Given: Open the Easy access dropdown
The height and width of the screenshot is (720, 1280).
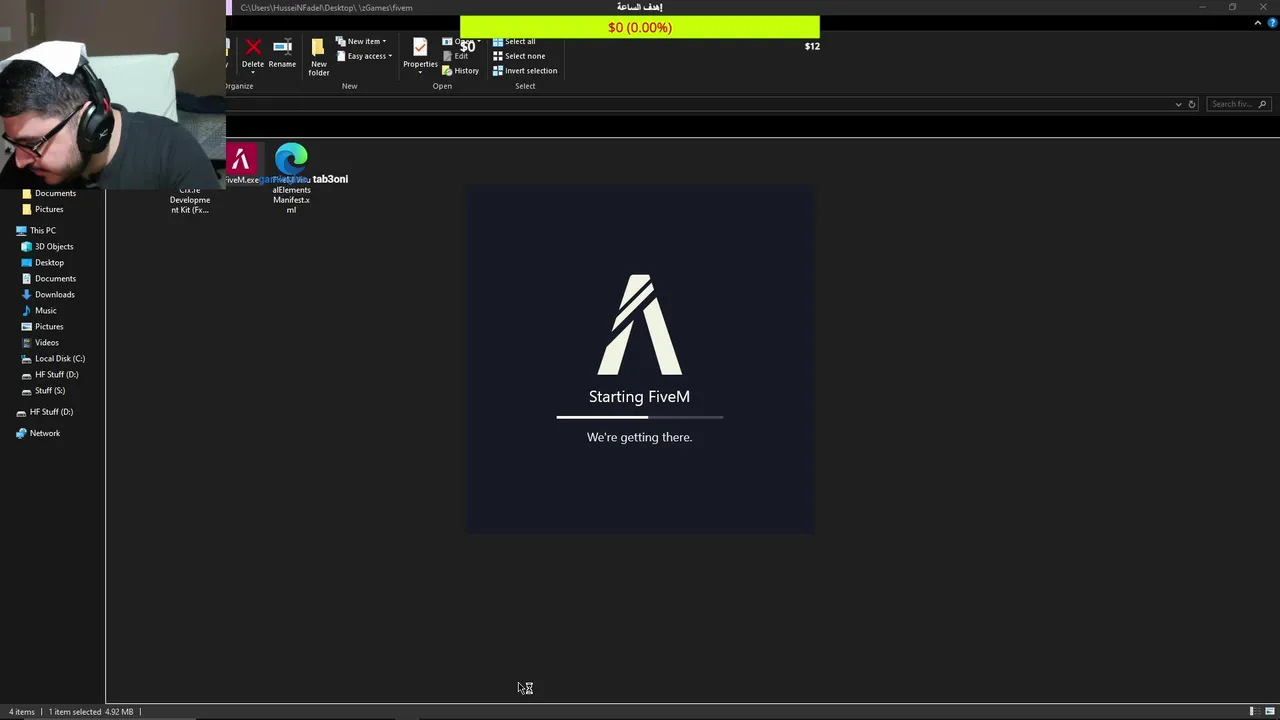Looking at the screenshot, I should tap(364, 56).
